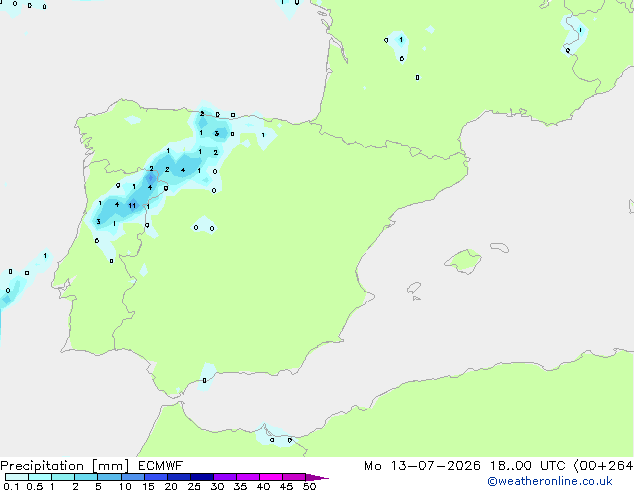This screenshot has width=634, height=490.
Task: Click the 20–25 mm legend swatch
Action: (178, 477)
